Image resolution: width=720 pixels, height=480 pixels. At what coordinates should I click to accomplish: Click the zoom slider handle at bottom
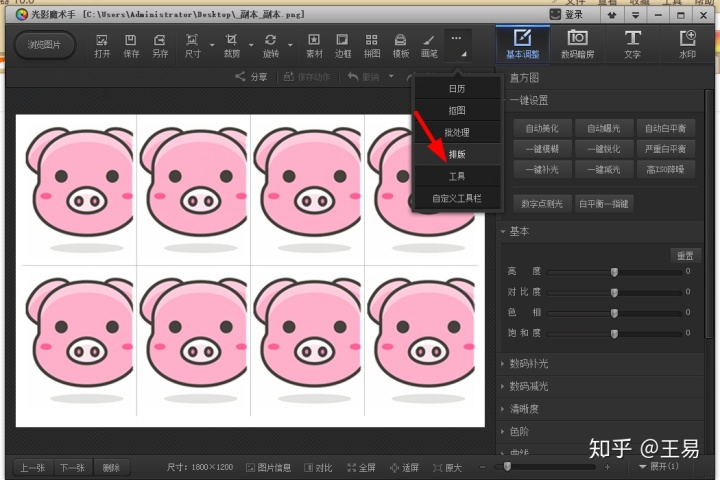[507, 467]
